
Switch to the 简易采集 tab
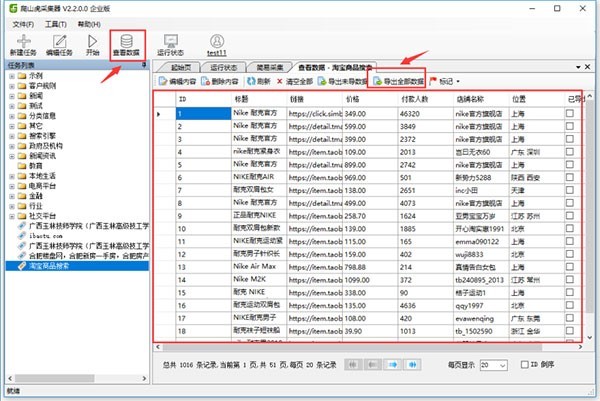click(270, 68)
